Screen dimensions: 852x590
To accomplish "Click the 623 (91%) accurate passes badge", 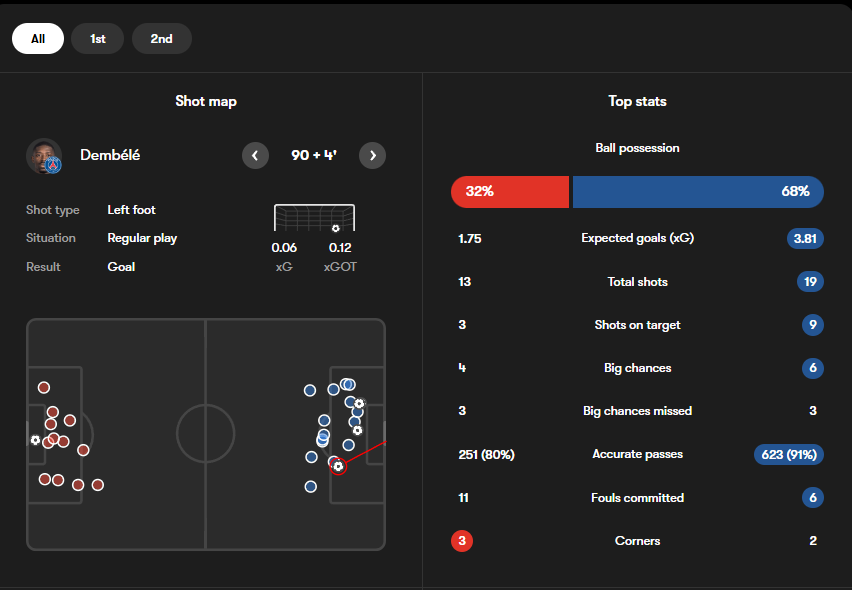I will pyautogui.click(x=789, y=455).
